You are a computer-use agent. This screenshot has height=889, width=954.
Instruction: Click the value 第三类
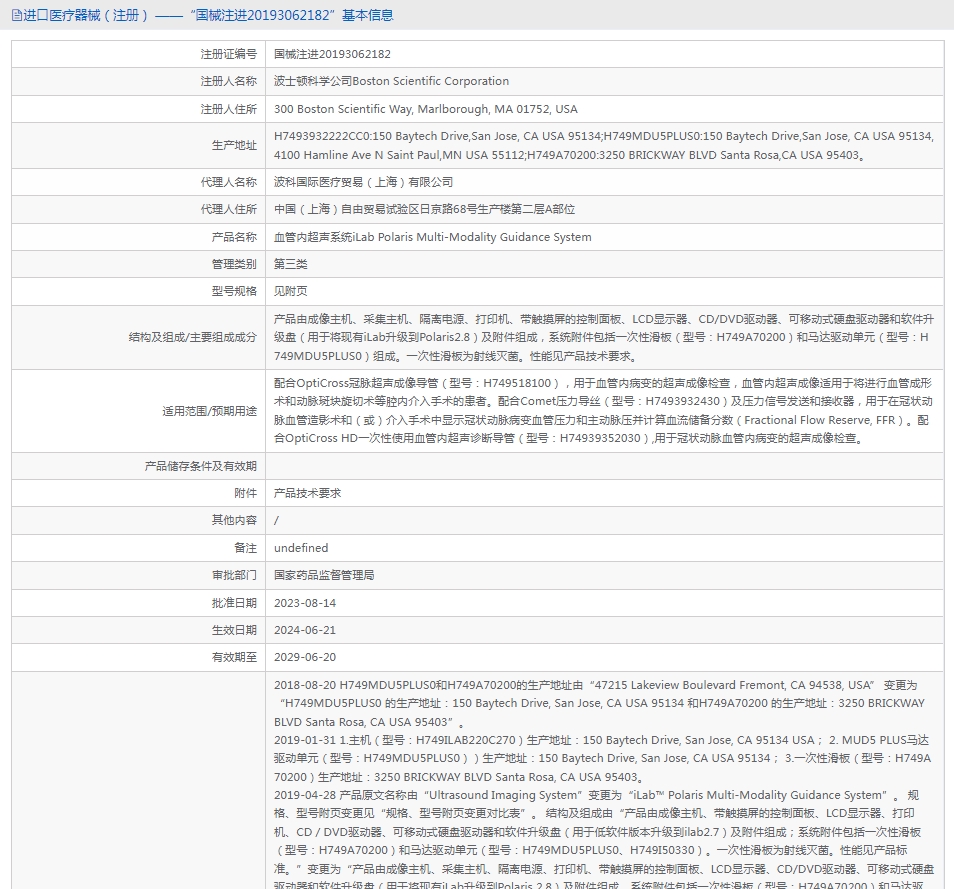click(291, 265)
